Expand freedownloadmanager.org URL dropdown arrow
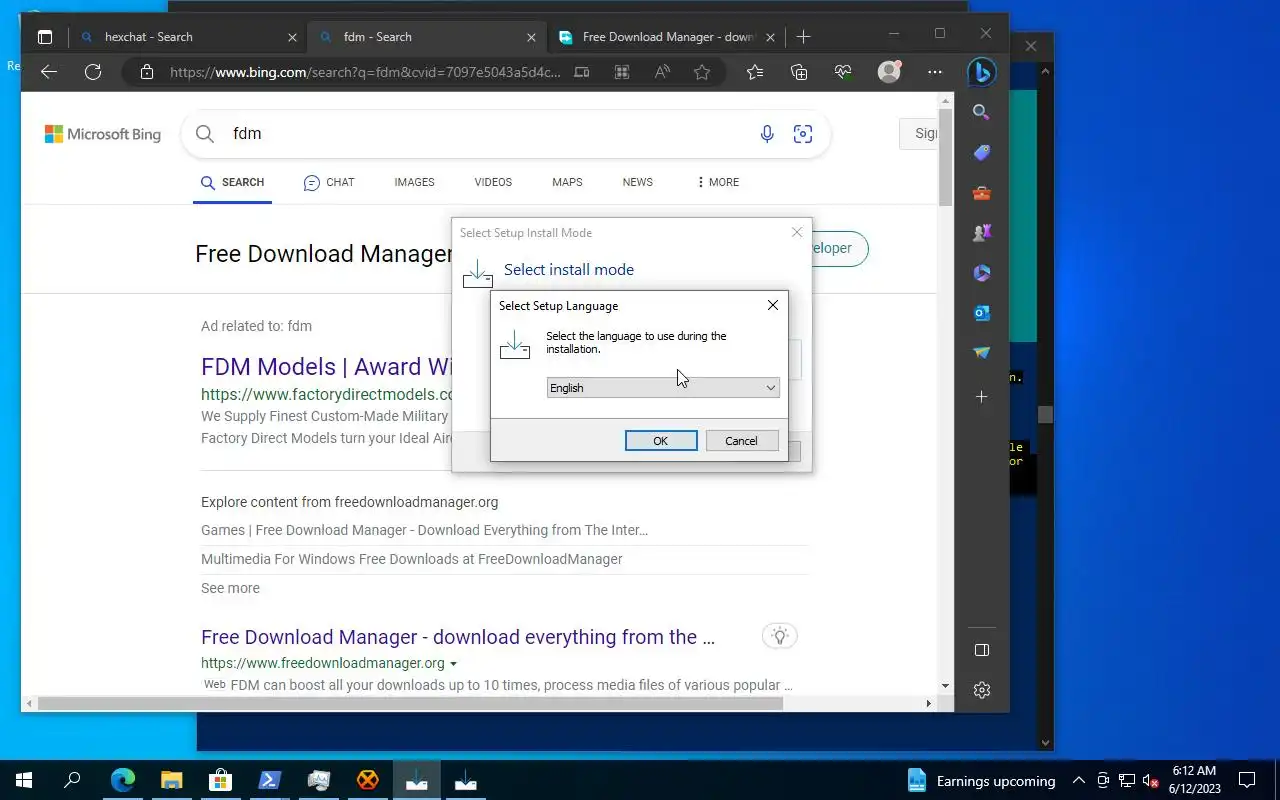The width and height of the screenshot is (1280, 800). (x=453, y=664)
